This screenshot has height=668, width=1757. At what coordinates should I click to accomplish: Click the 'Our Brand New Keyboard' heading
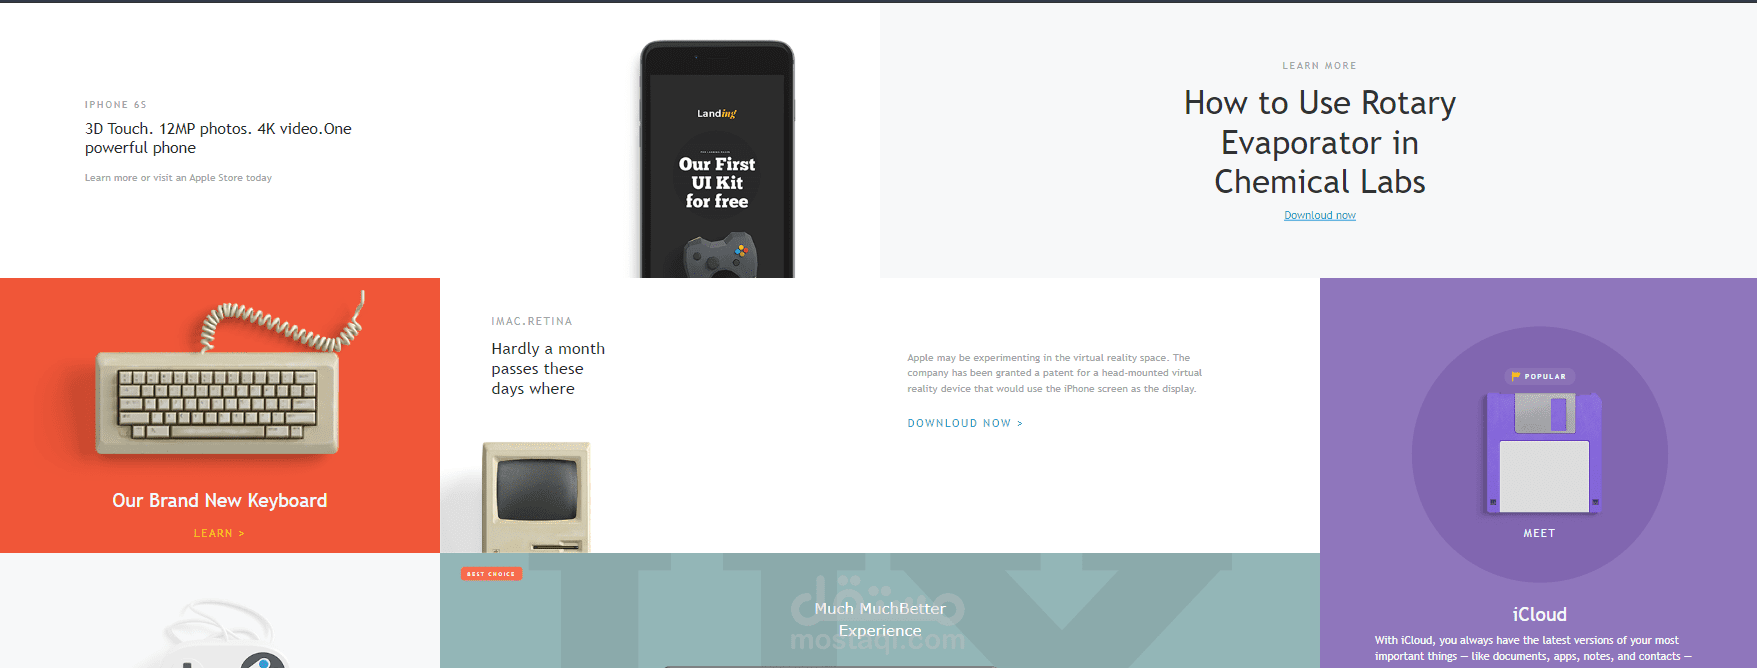tap(219, 500)
